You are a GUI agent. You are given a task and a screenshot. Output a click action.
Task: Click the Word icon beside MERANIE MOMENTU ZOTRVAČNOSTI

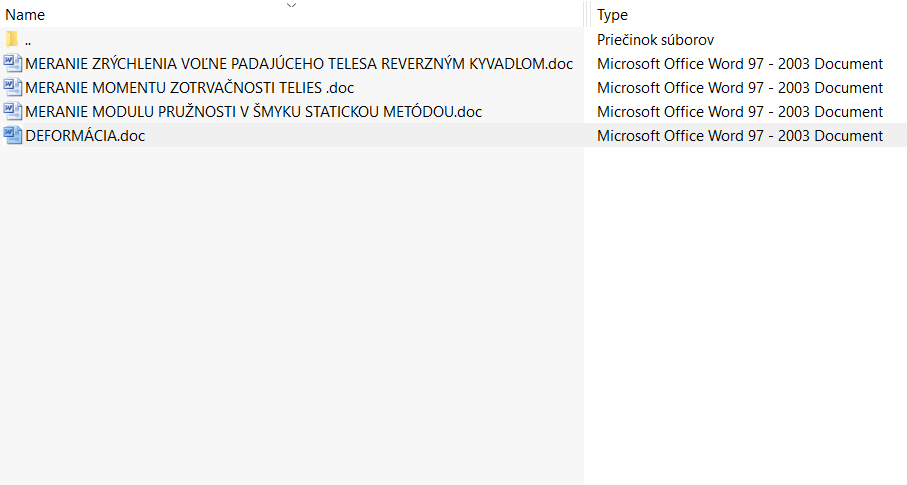pos(13,87)
